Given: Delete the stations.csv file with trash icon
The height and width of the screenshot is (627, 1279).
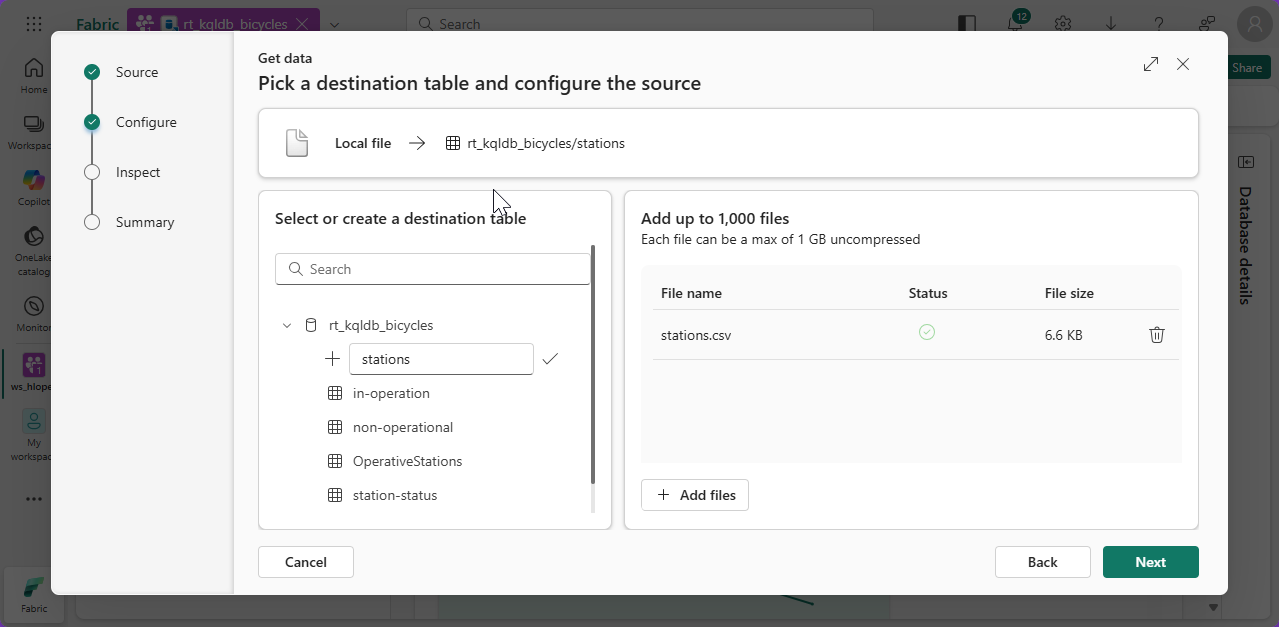Looking at the screenshot, I should (x=1156, y=335).
